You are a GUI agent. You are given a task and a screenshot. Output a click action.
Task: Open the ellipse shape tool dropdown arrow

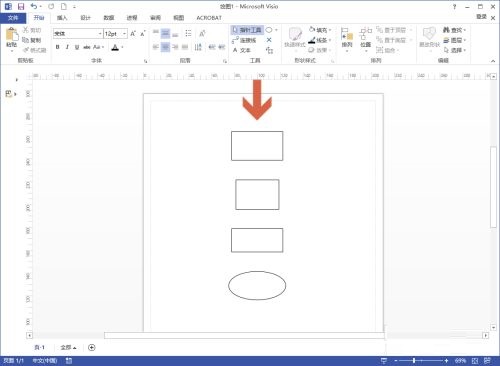tap(276, 30)
